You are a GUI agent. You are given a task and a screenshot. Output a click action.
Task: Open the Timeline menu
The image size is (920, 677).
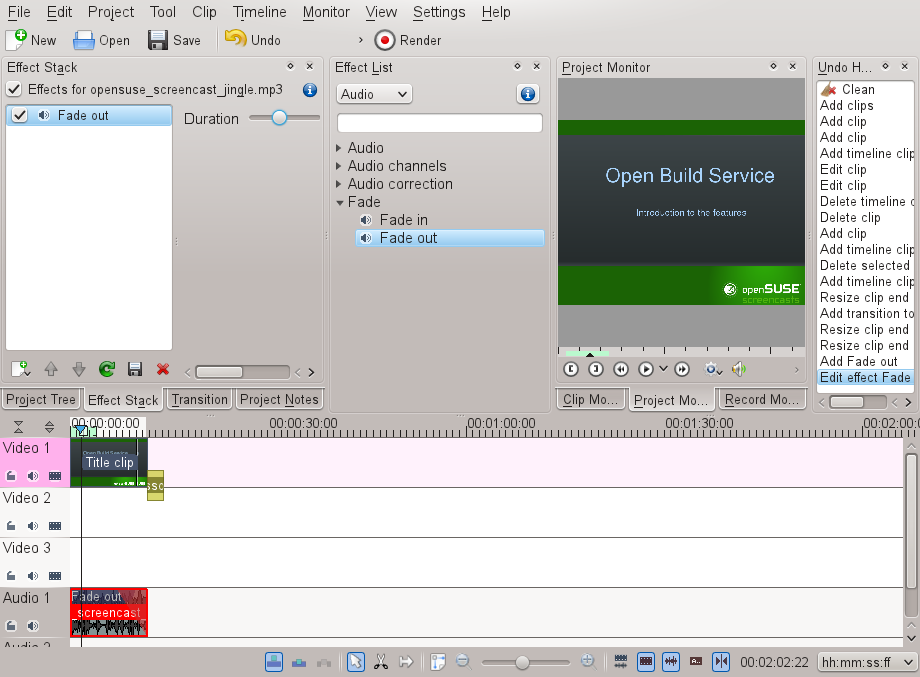259,12
